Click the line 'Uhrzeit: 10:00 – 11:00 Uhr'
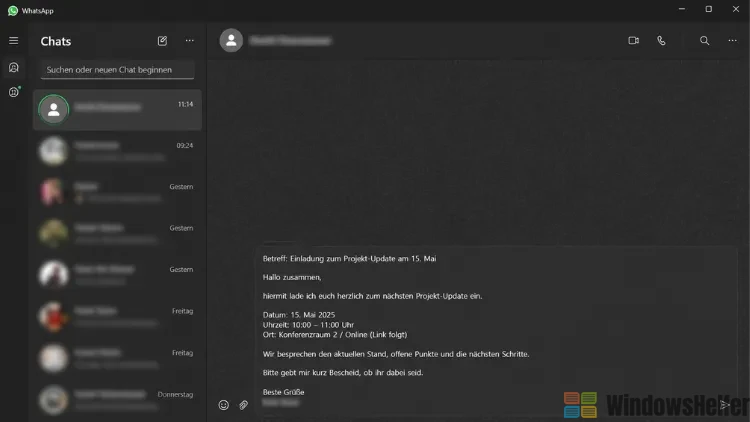Screen dimensions: 750x422 pos(308,325)
